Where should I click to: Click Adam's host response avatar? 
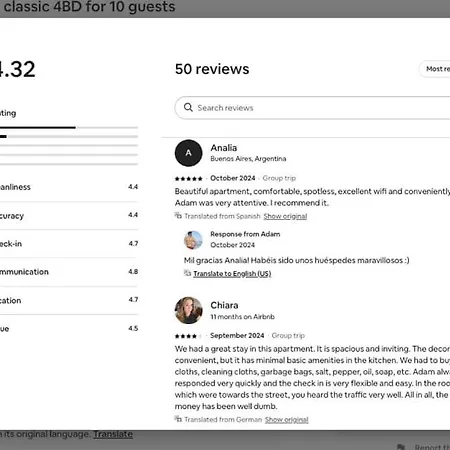(193, 240)
